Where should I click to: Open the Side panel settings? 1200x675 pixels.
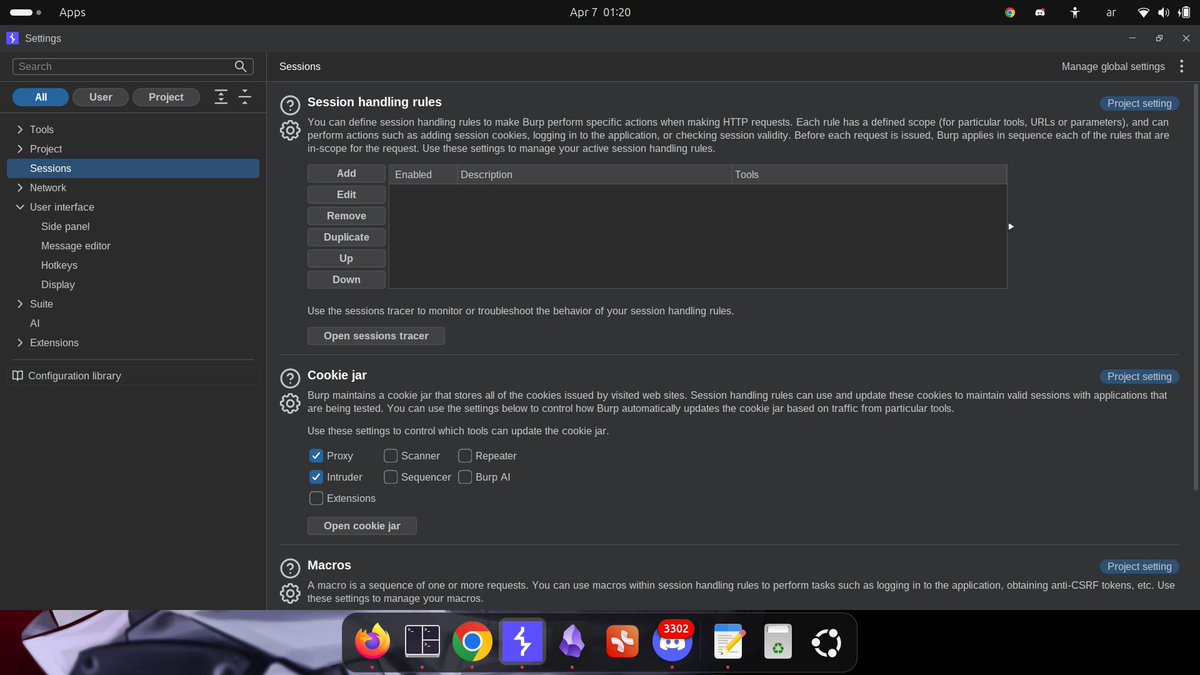pos(65,227)
